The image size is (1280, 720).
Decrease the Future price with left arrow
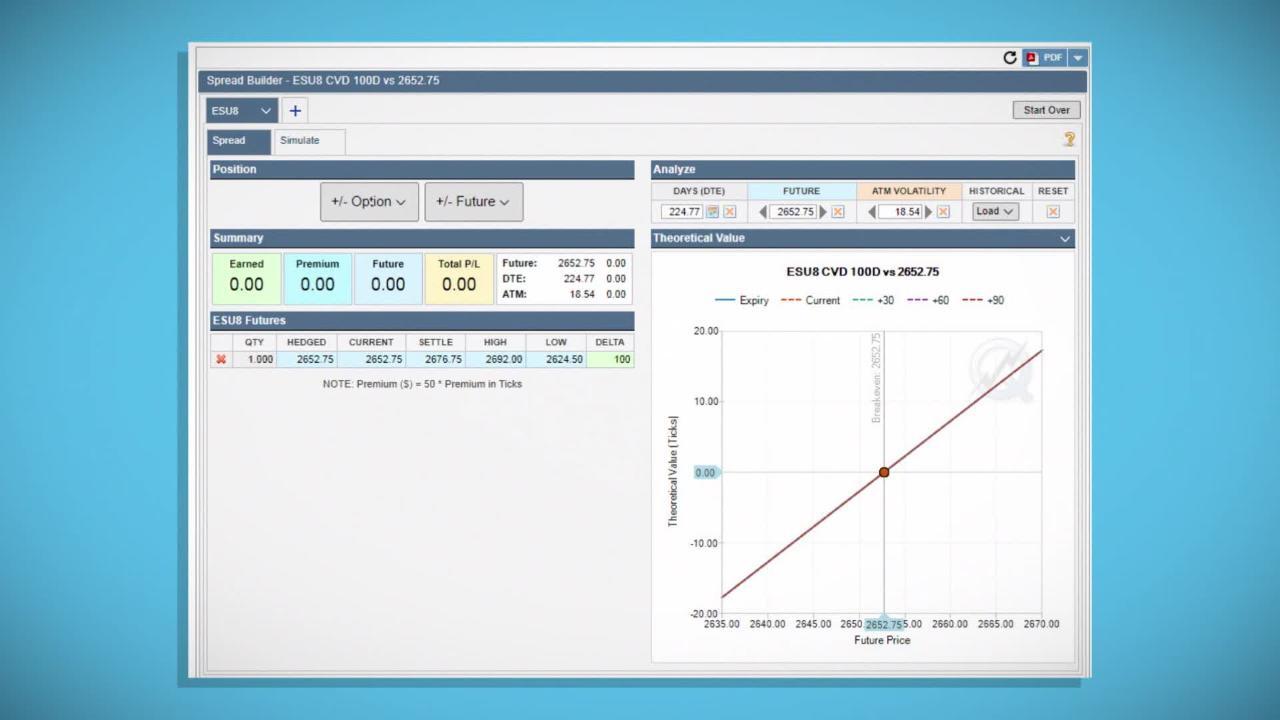pos(763,212)
